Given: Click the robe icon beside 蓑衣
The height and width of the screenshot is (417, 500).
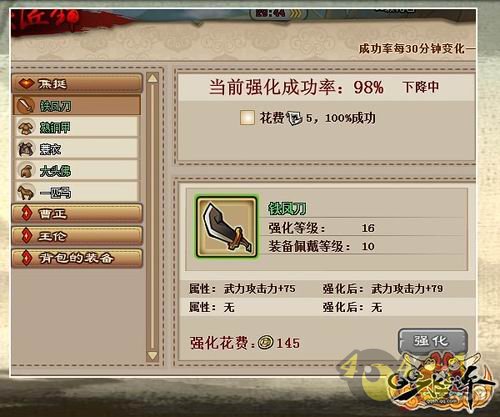Looking at the screenshot, I should point(26,149).
